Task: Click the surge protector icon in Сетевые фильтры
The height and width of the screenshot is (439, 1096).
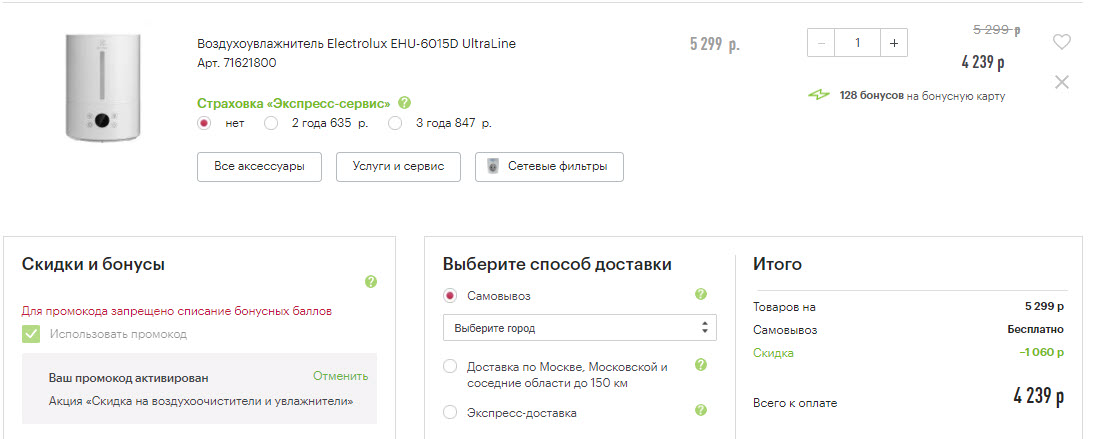Action: [x=493, y=166]
